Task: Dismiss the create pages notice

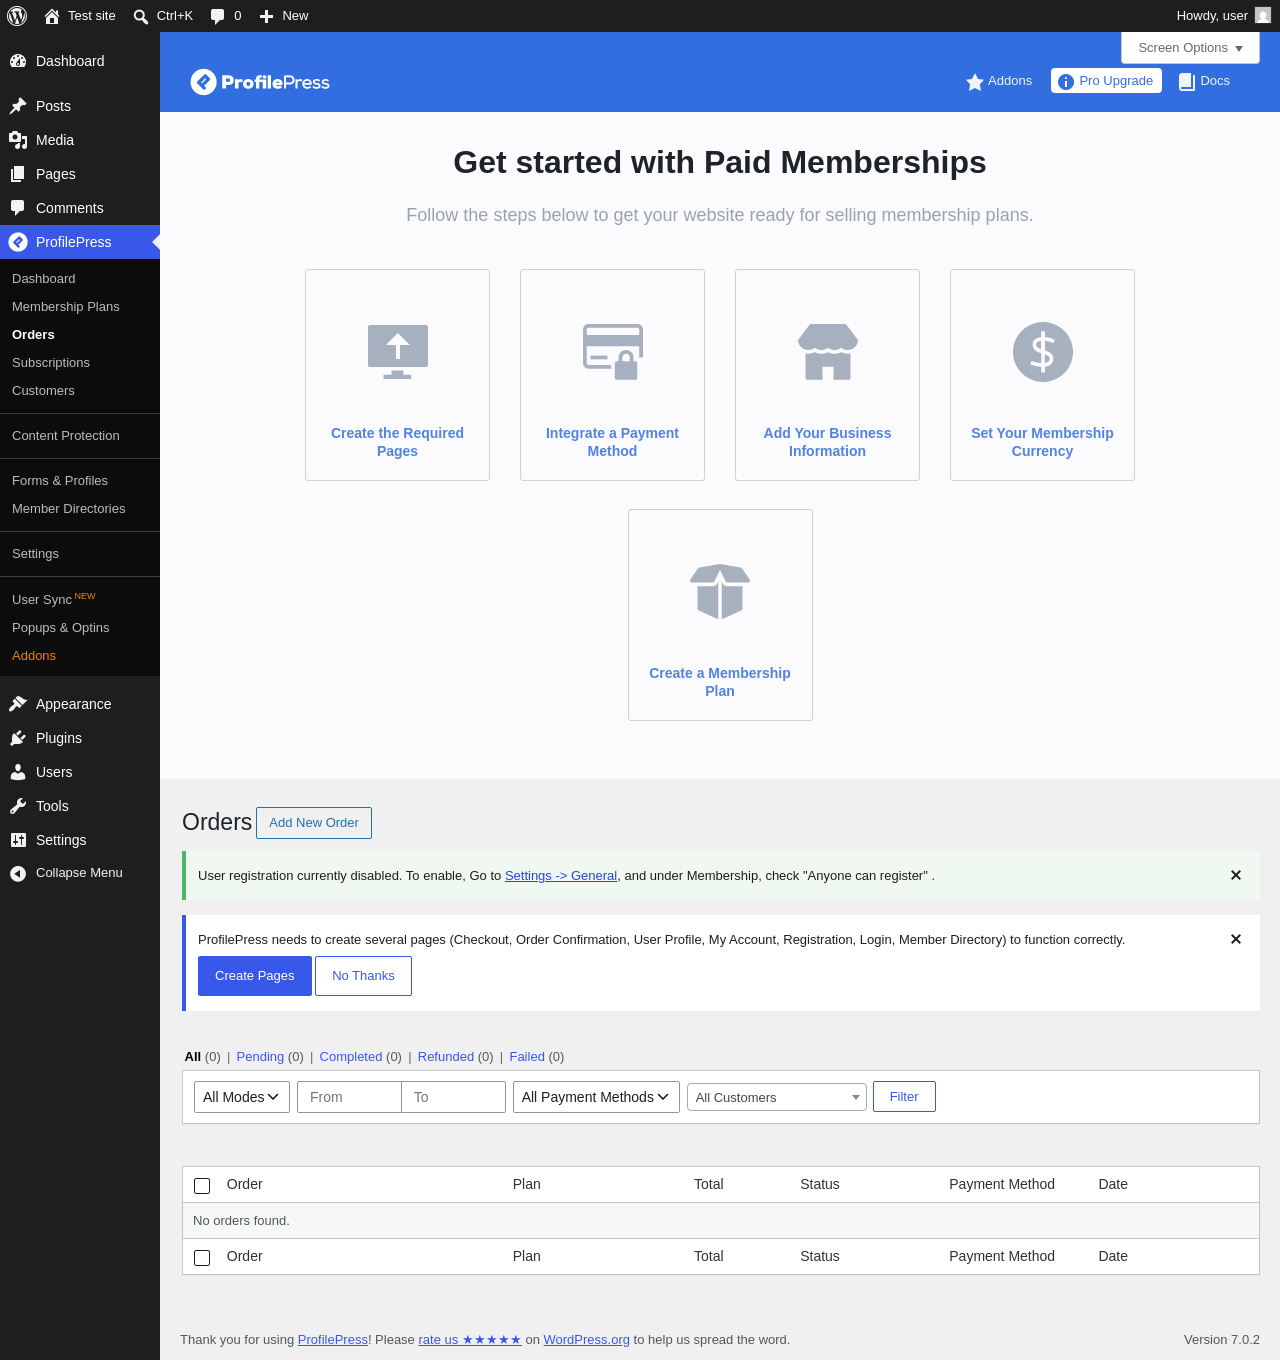Action: tap(1236, 939)
